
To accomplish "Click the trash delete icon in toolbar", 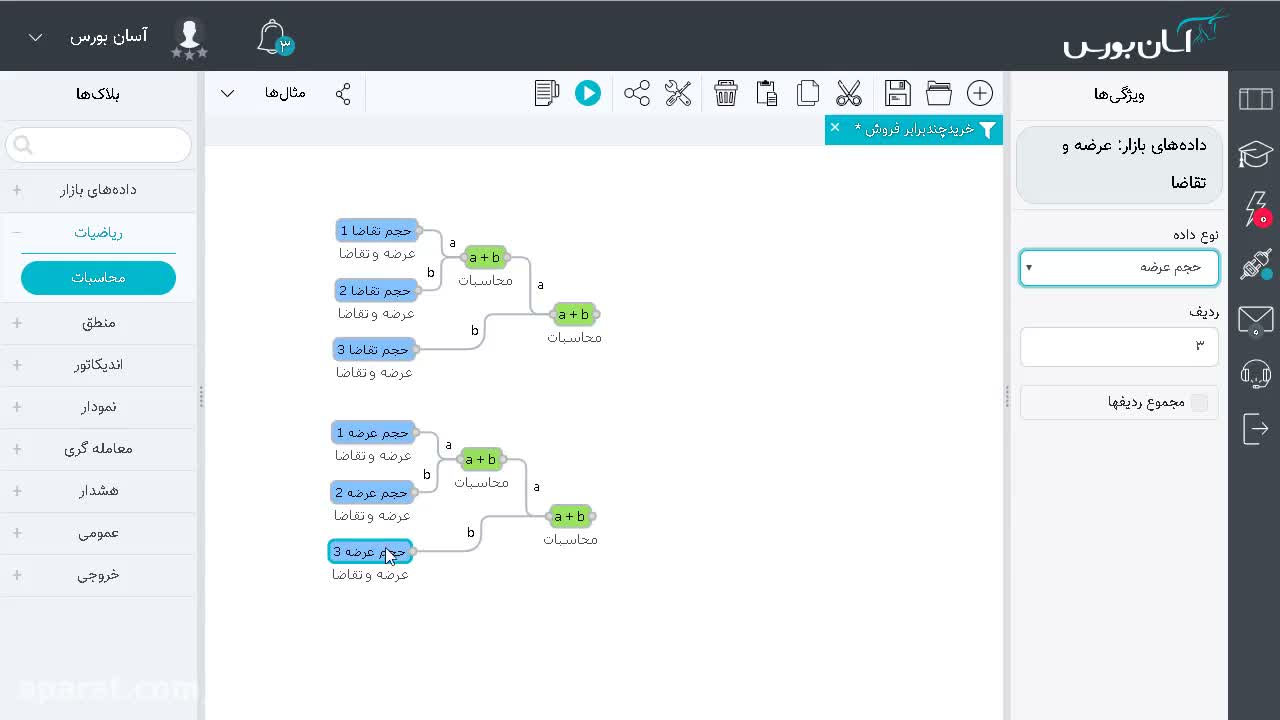I will click(726, 93).
